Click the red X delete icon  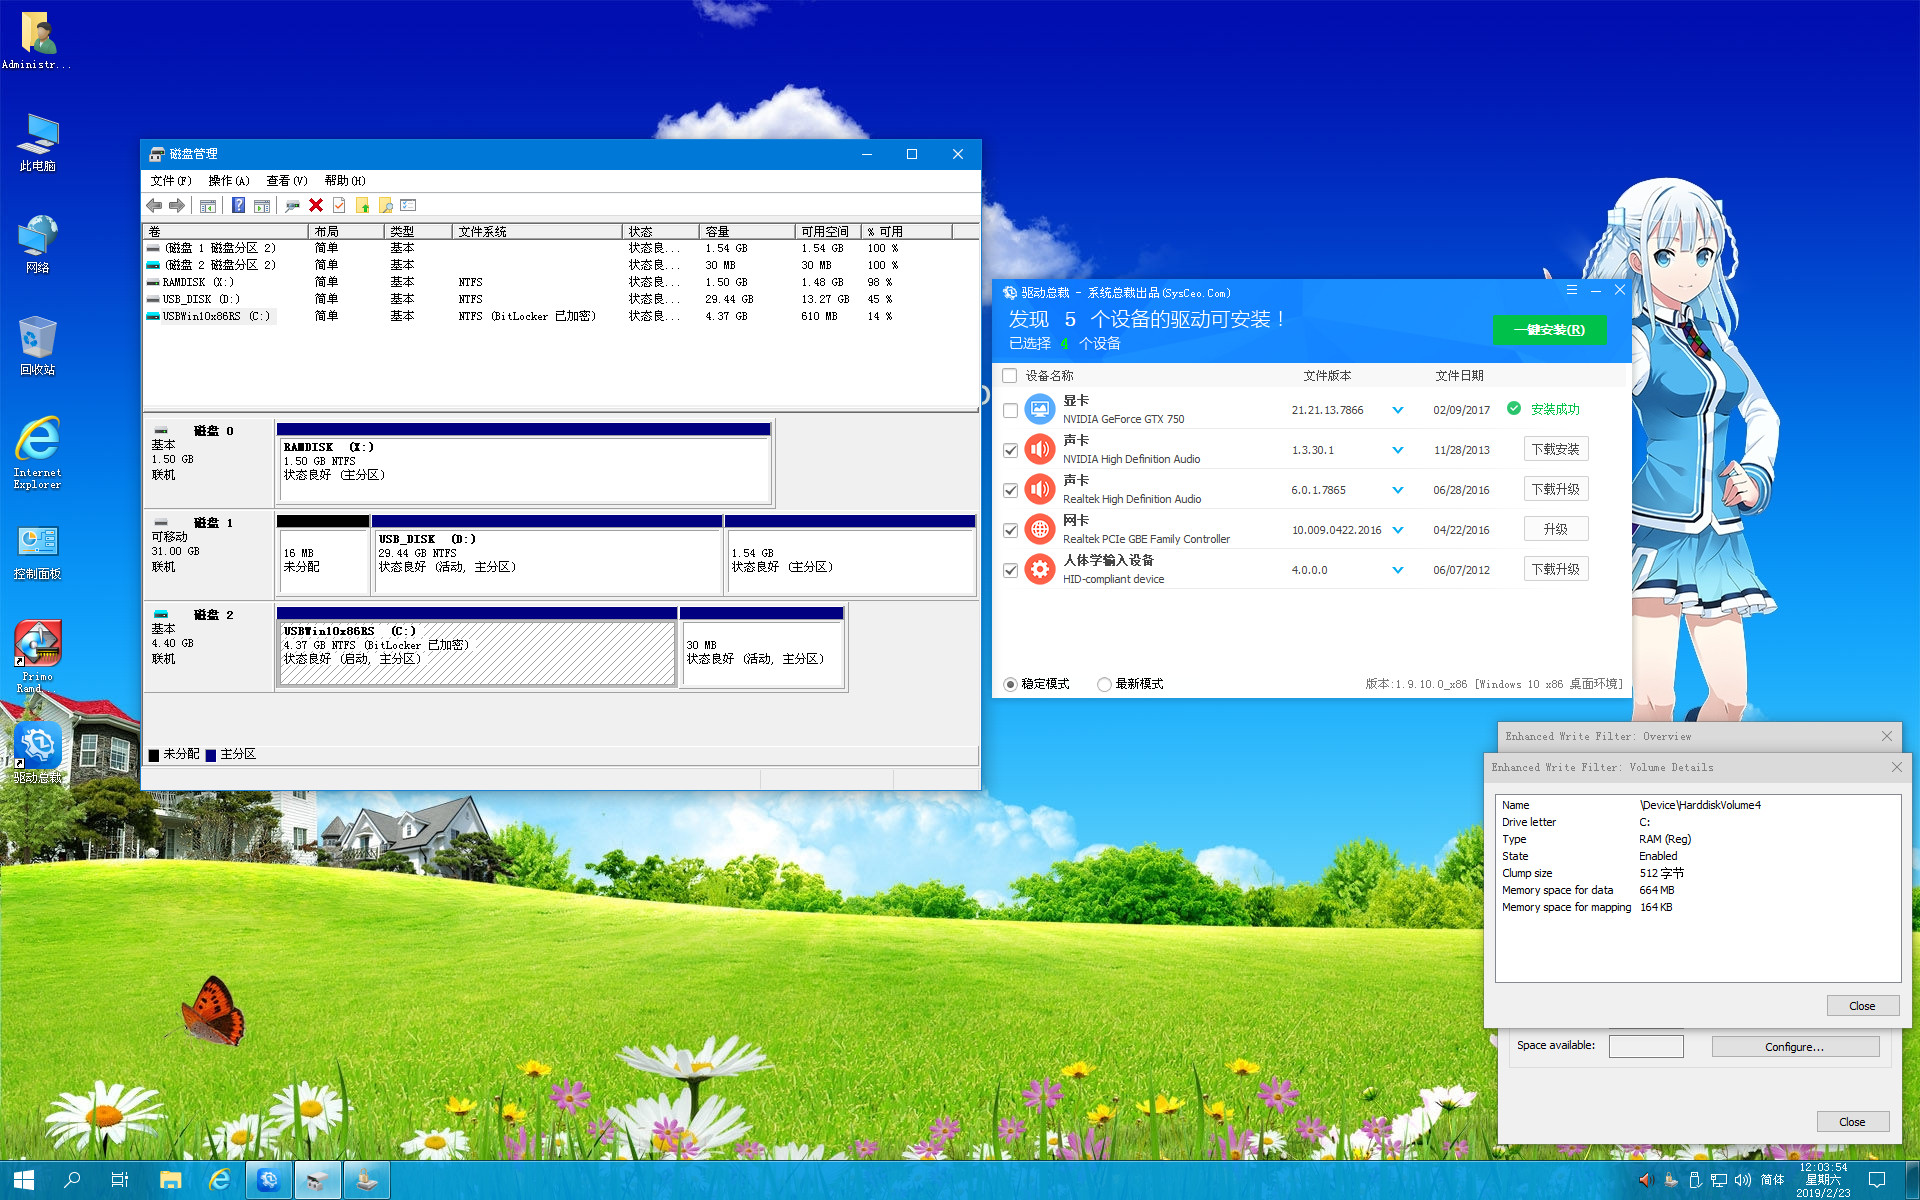pos(316,205)
